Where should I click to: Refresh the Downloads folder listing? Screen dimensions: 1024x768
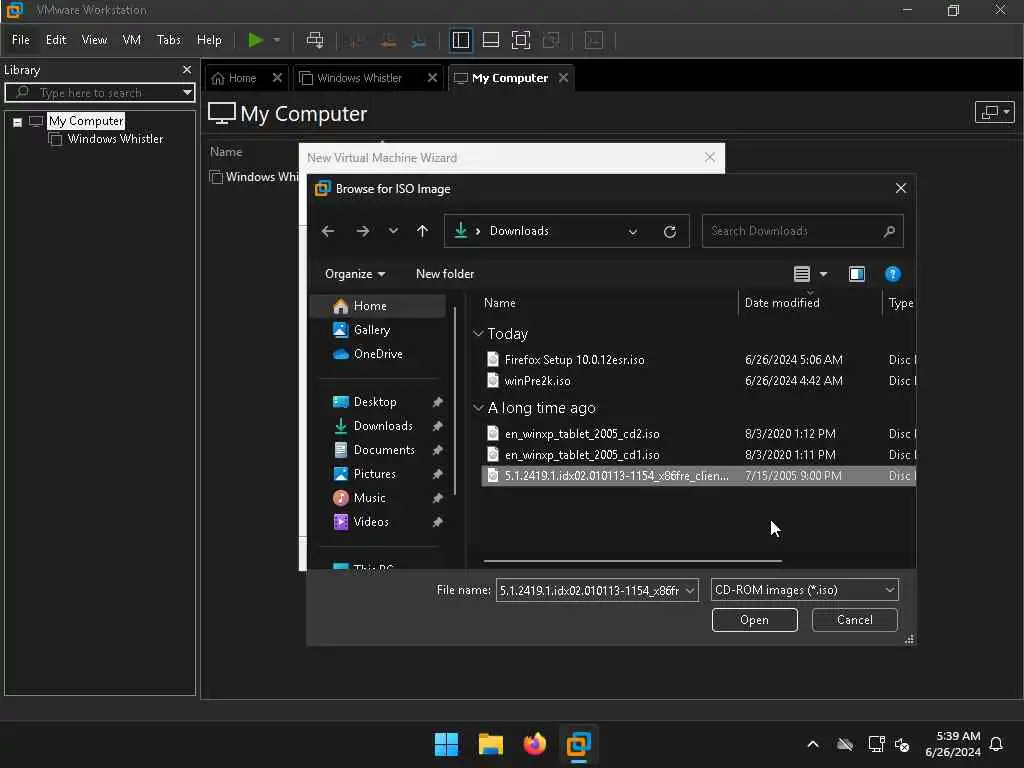point(669,232)
